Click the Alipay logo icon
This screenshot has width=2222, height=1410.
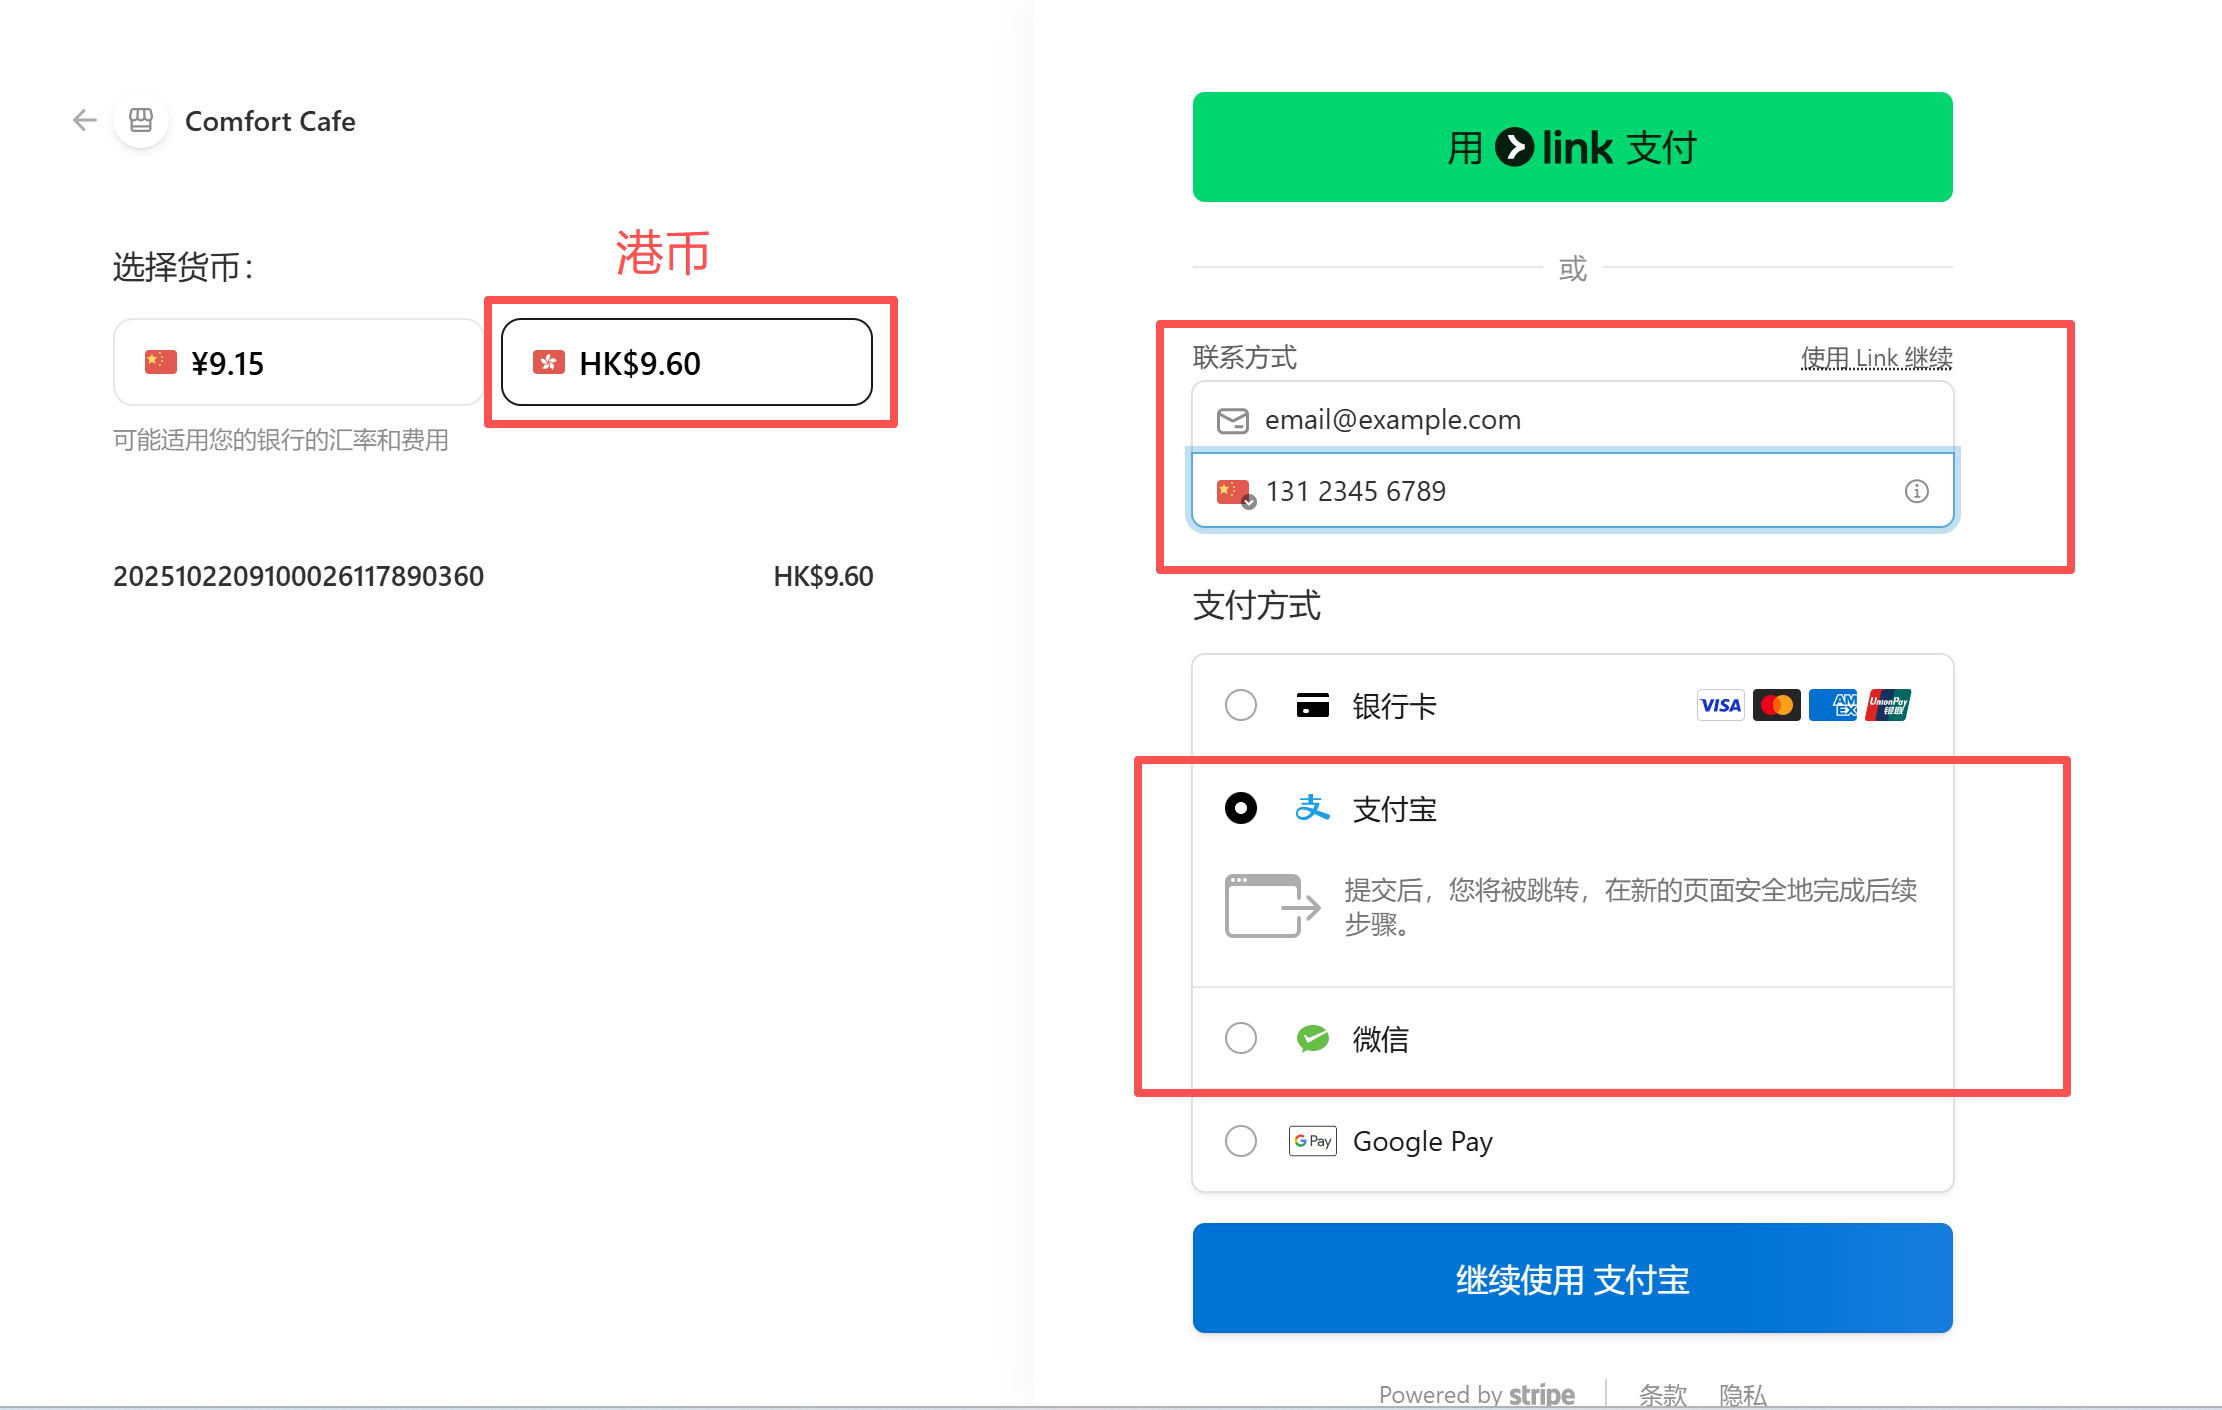pyautogui.click(x=1311, y=808)
